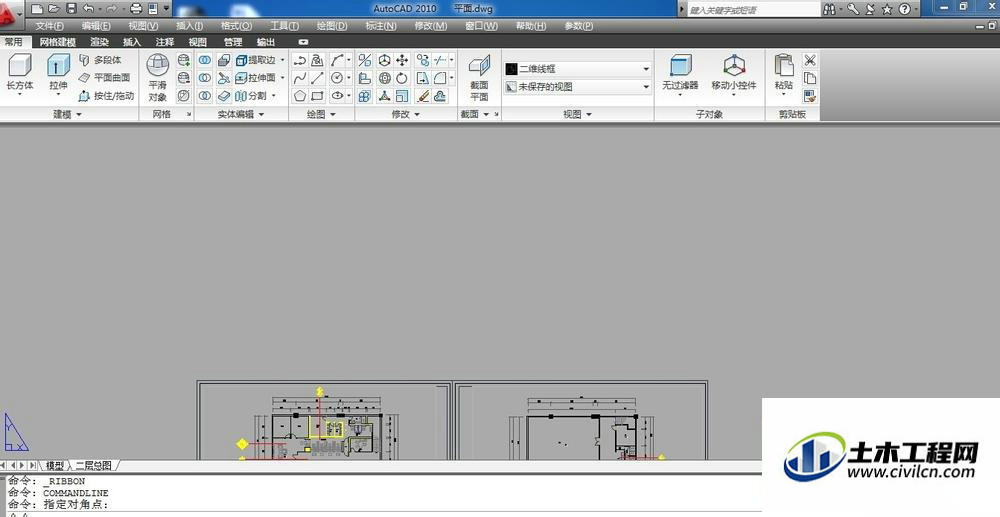Select the polyline tool in 绘图 panel
Viewport: 1000px width, 517px height.
pyautogui.click(x=300, y=60)
